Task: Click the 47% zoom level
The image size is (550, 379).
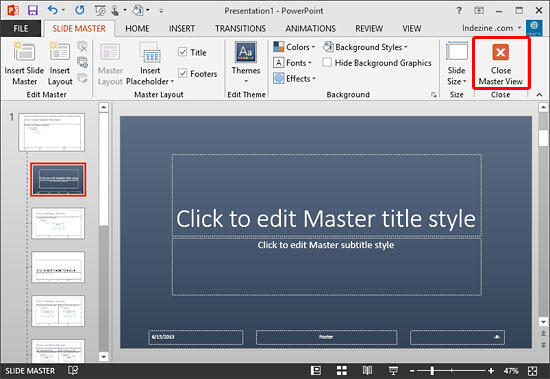Action: point(511,371)
